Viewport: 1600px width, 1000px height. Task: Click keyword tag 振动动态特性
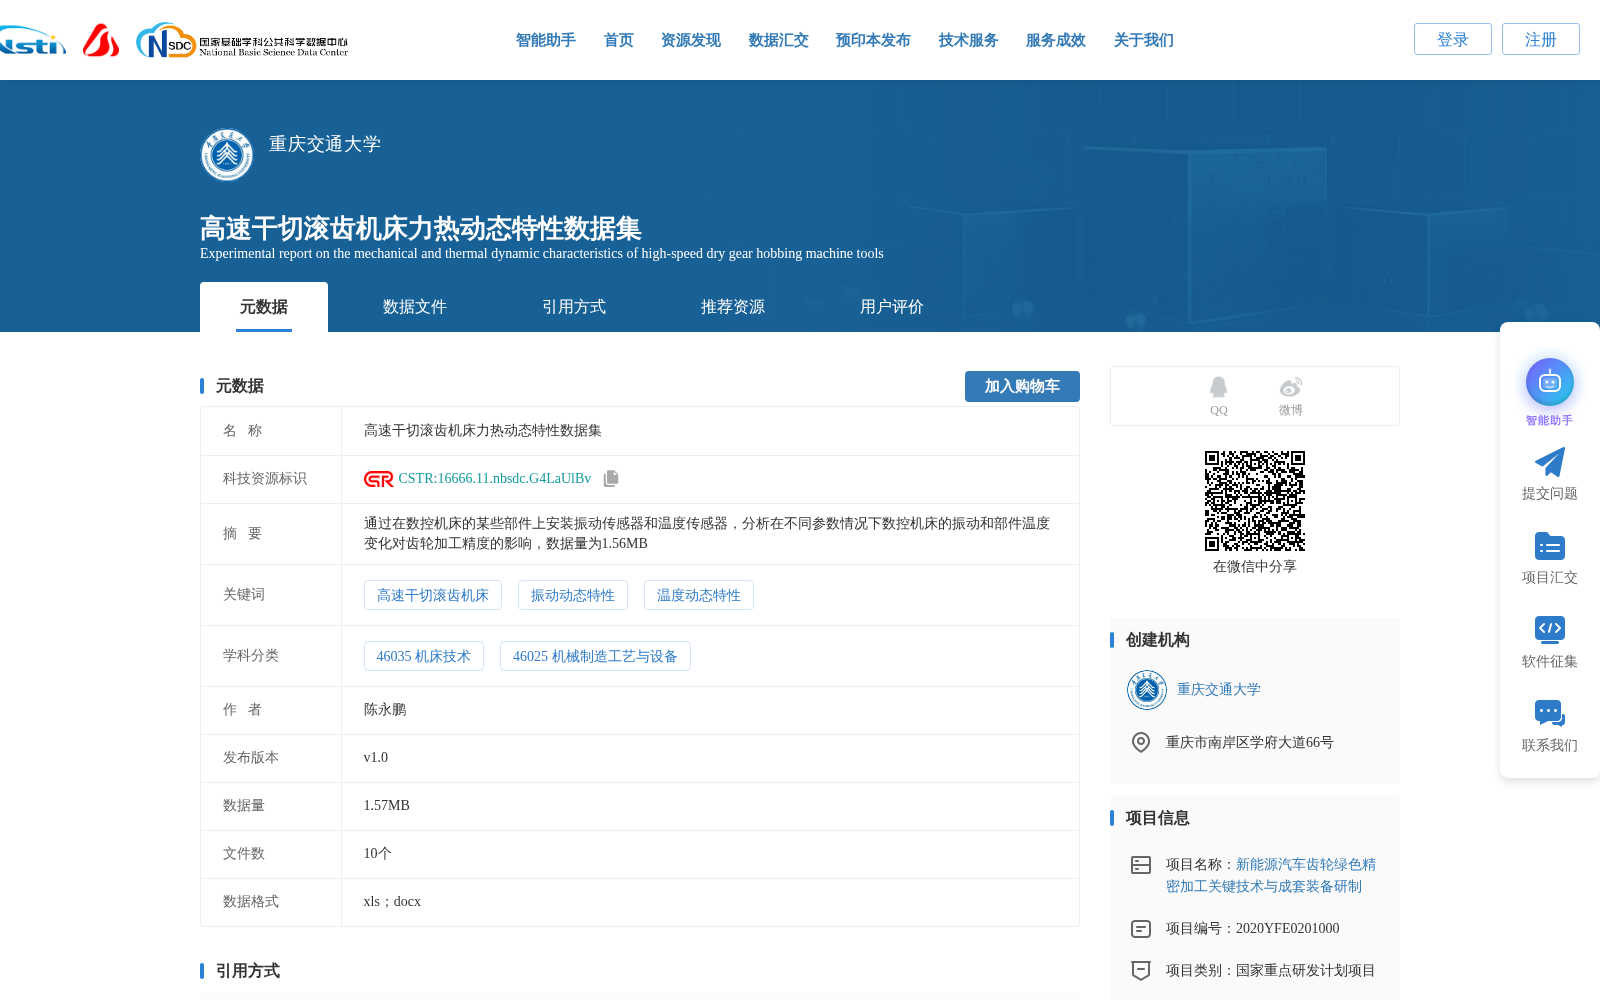573,595
